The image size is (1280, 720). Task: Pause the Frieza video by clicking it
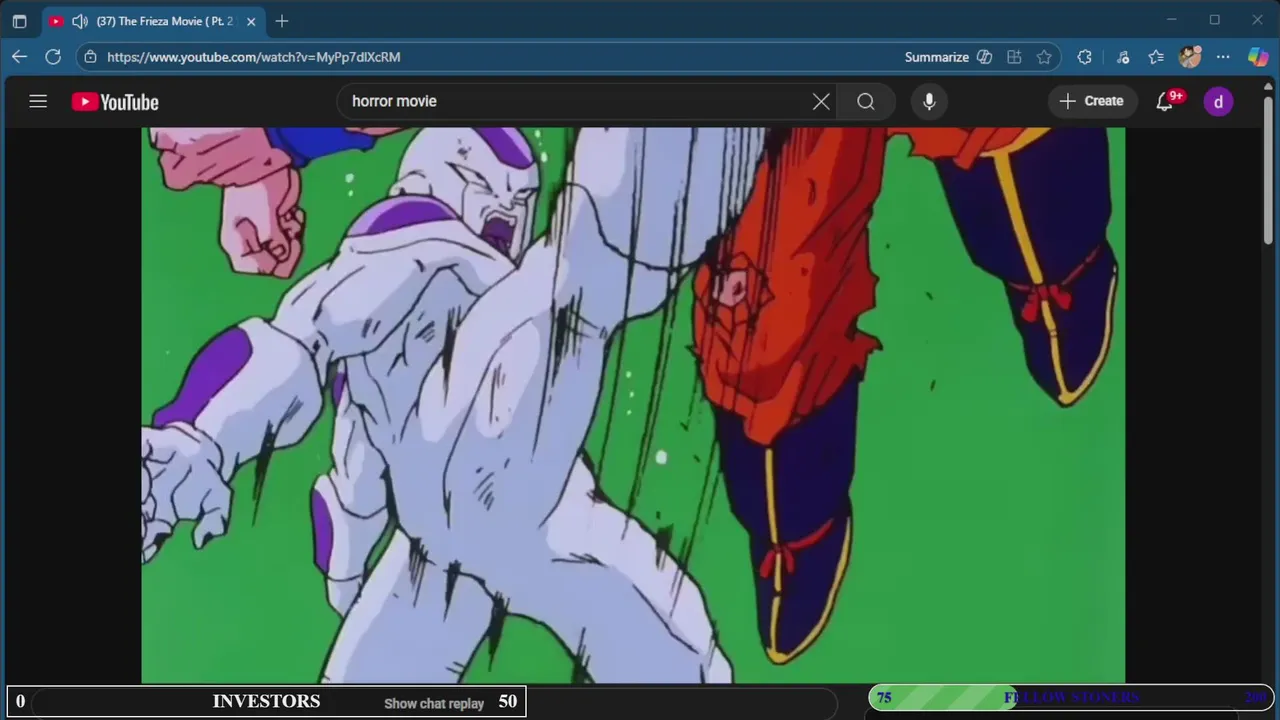633,405
